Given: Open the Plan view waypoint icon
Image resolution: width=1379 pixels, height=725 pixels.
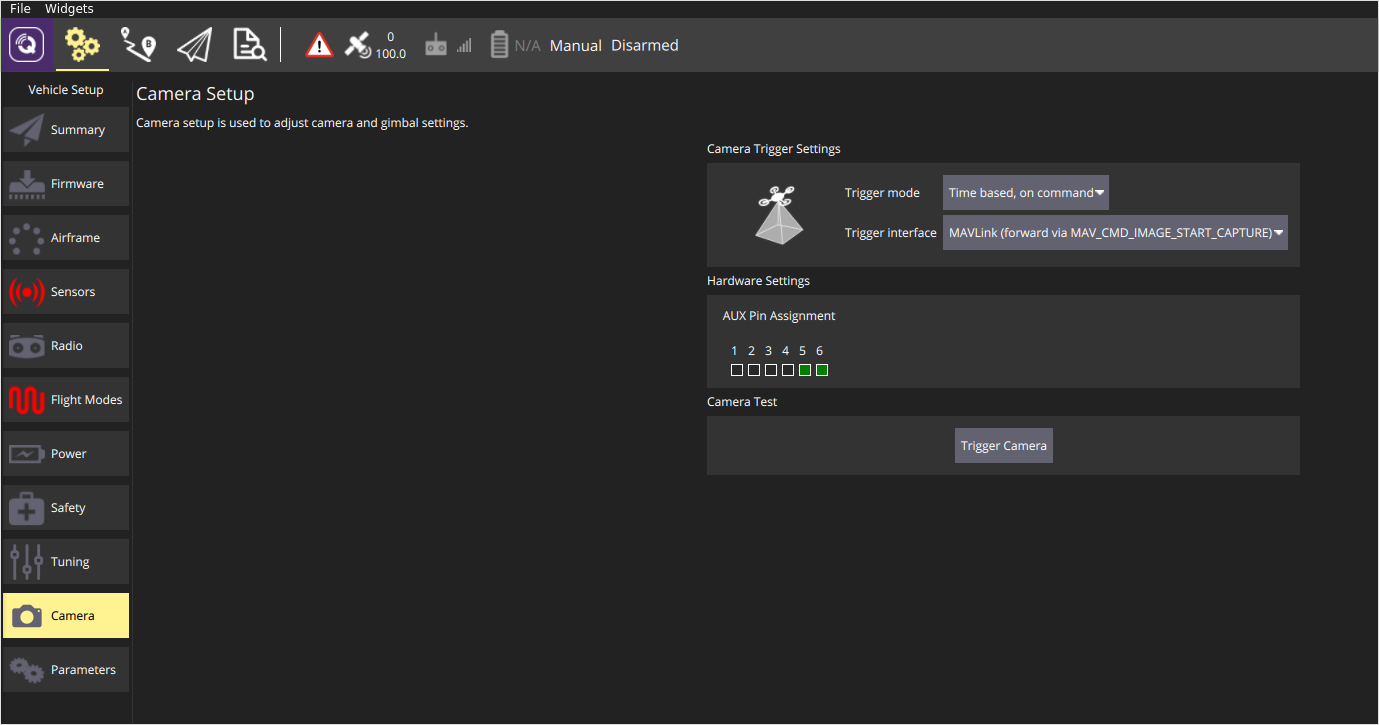Looking at the screenshot, I should coord(138,45).
